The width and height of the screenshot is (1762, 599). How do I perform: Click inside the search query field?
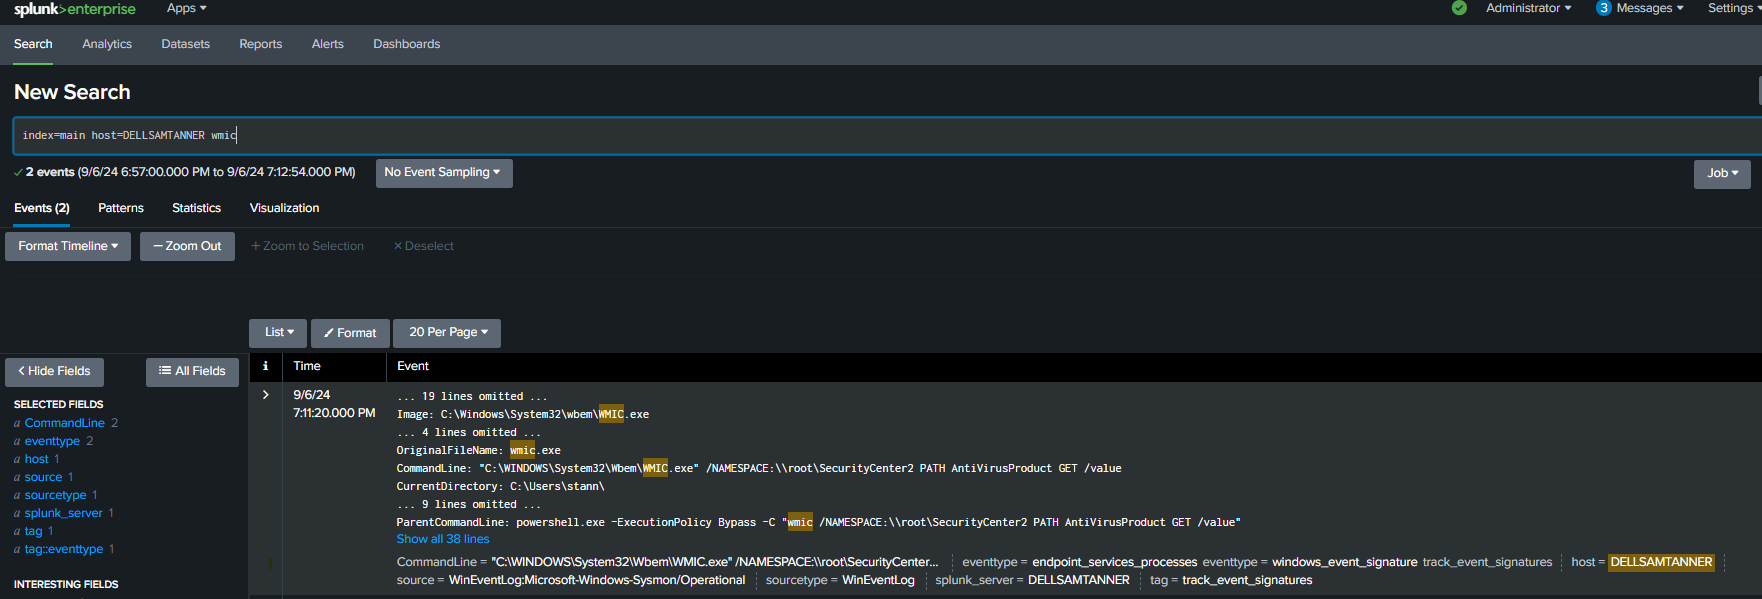[800, 135]
